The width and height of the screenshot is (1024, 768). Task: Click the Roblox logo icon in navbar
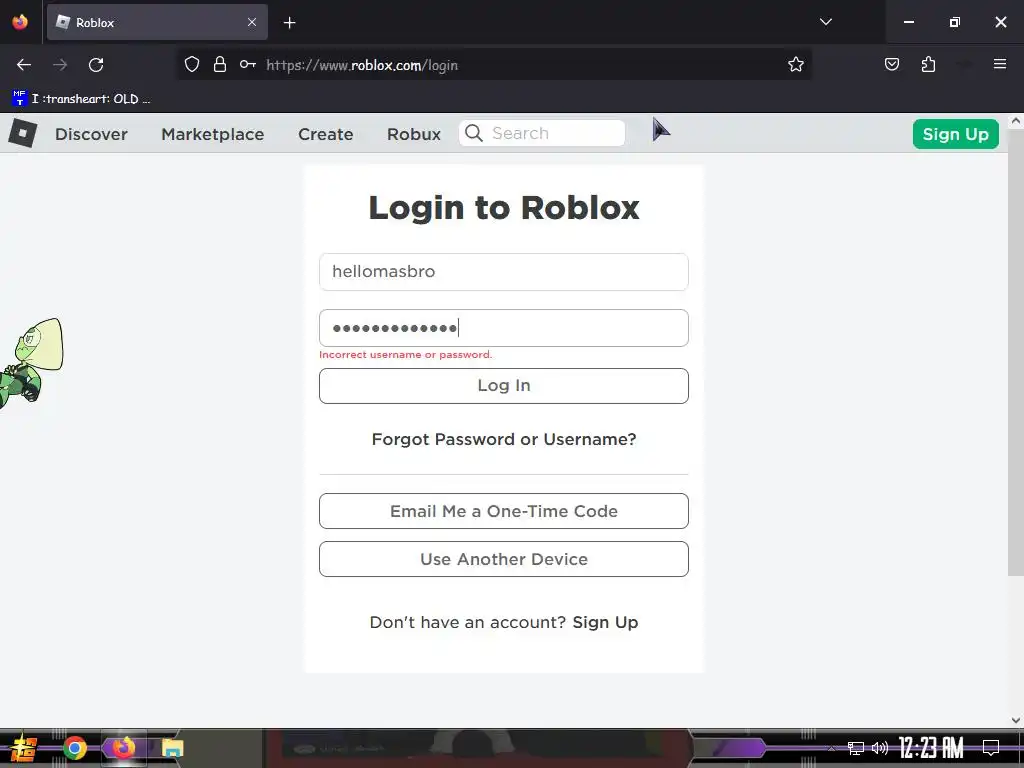pos(22,133)
